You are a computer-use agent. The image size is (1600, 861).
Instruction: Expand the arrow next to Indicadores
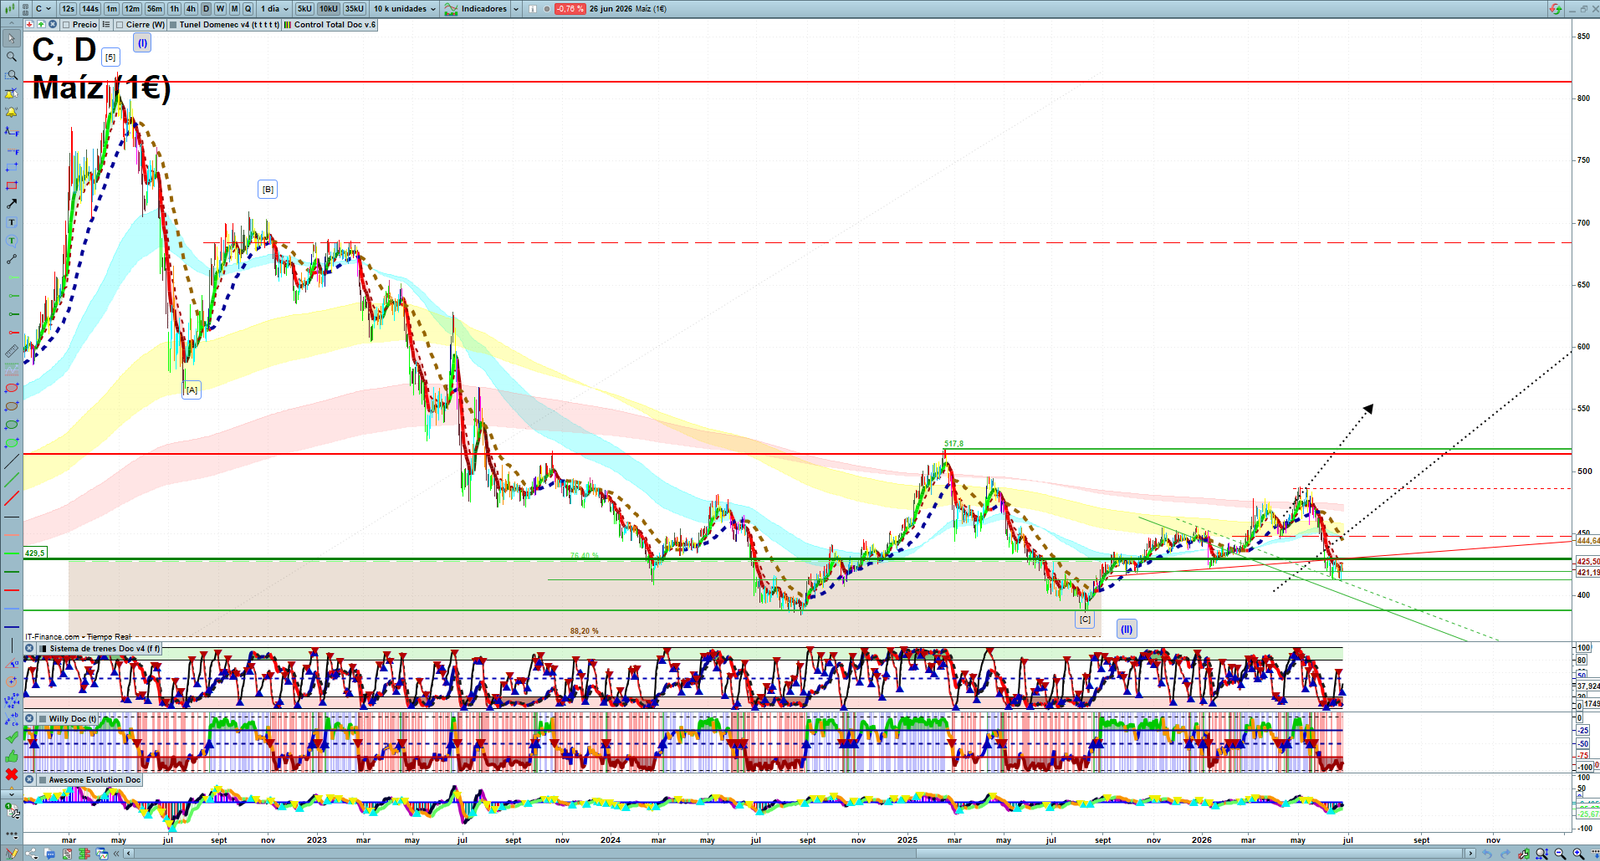point(516,8)
